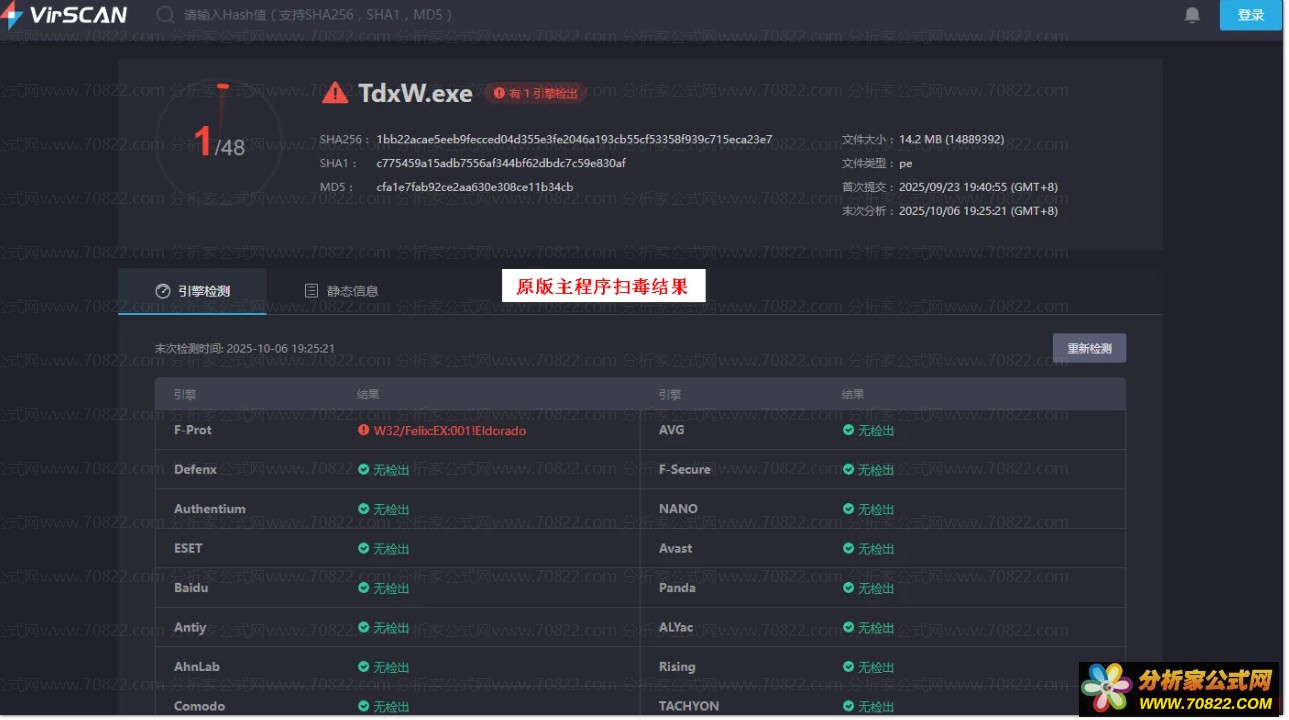The image size is (1289, 720).
Task: Click the AhnLab engine name
Action: tap(197, 666)
